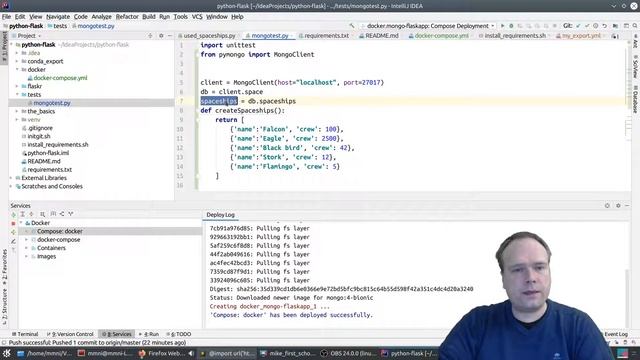Open the VCS menu

197,17
